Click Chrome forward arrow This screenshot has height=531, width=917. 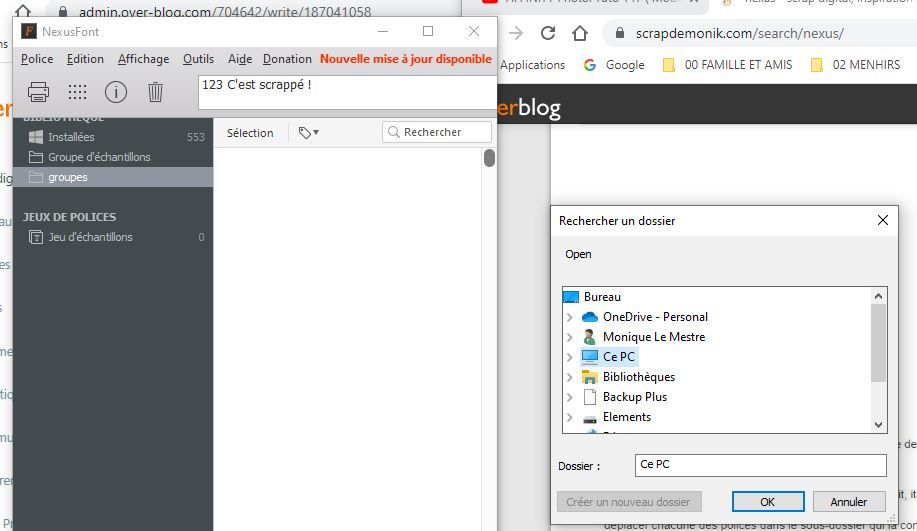pyautogui.click(x=516, y=33)
